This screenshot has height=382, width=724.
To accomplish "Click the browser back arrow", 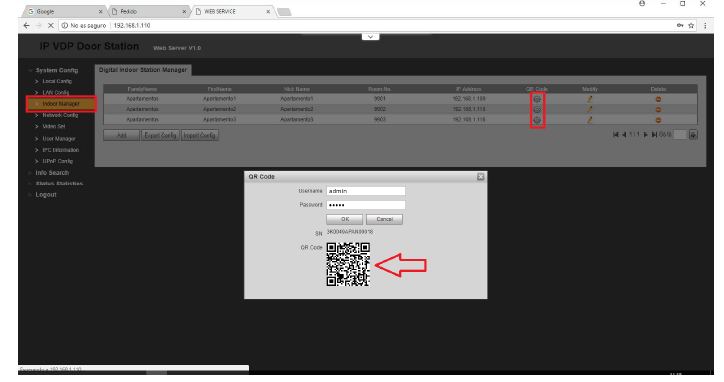I will click(26, 26).
